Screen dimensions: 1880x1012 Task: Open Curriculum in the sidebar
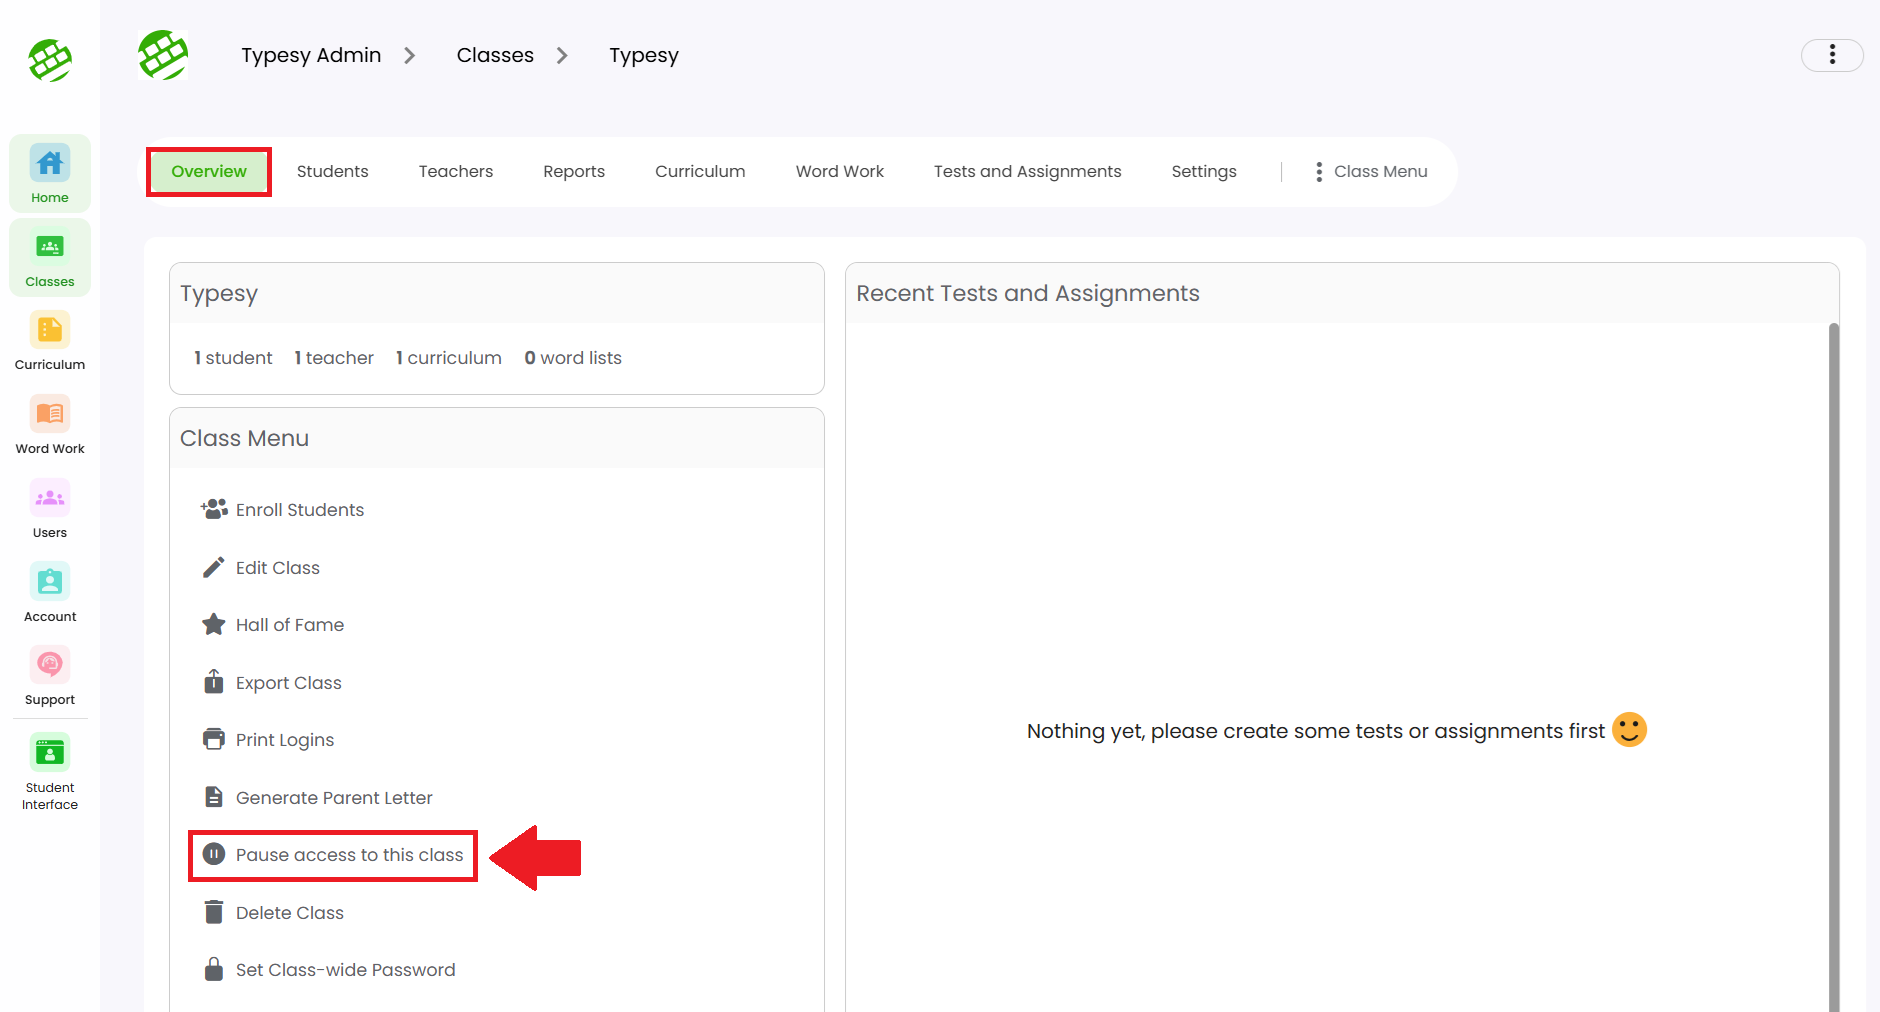[50, 341]
